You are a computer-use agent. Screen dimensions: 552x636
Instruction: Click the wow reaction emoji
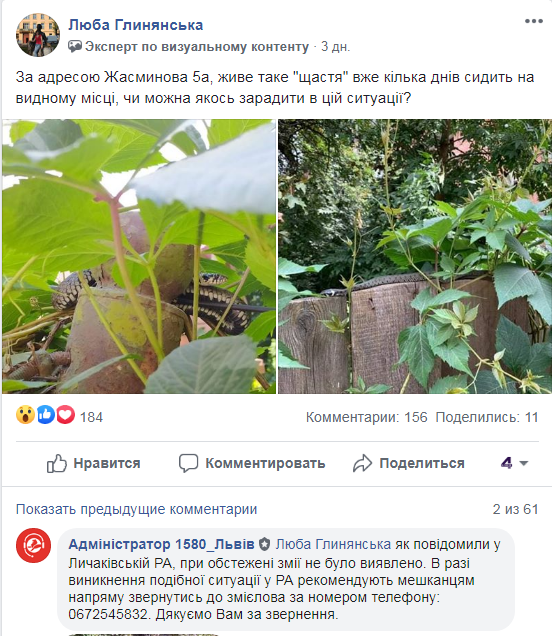coord(25,415)
